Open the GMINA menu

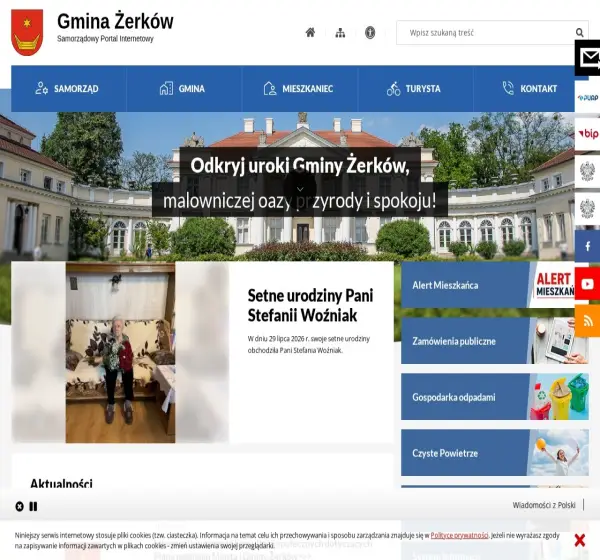click(x=184, y=88)
